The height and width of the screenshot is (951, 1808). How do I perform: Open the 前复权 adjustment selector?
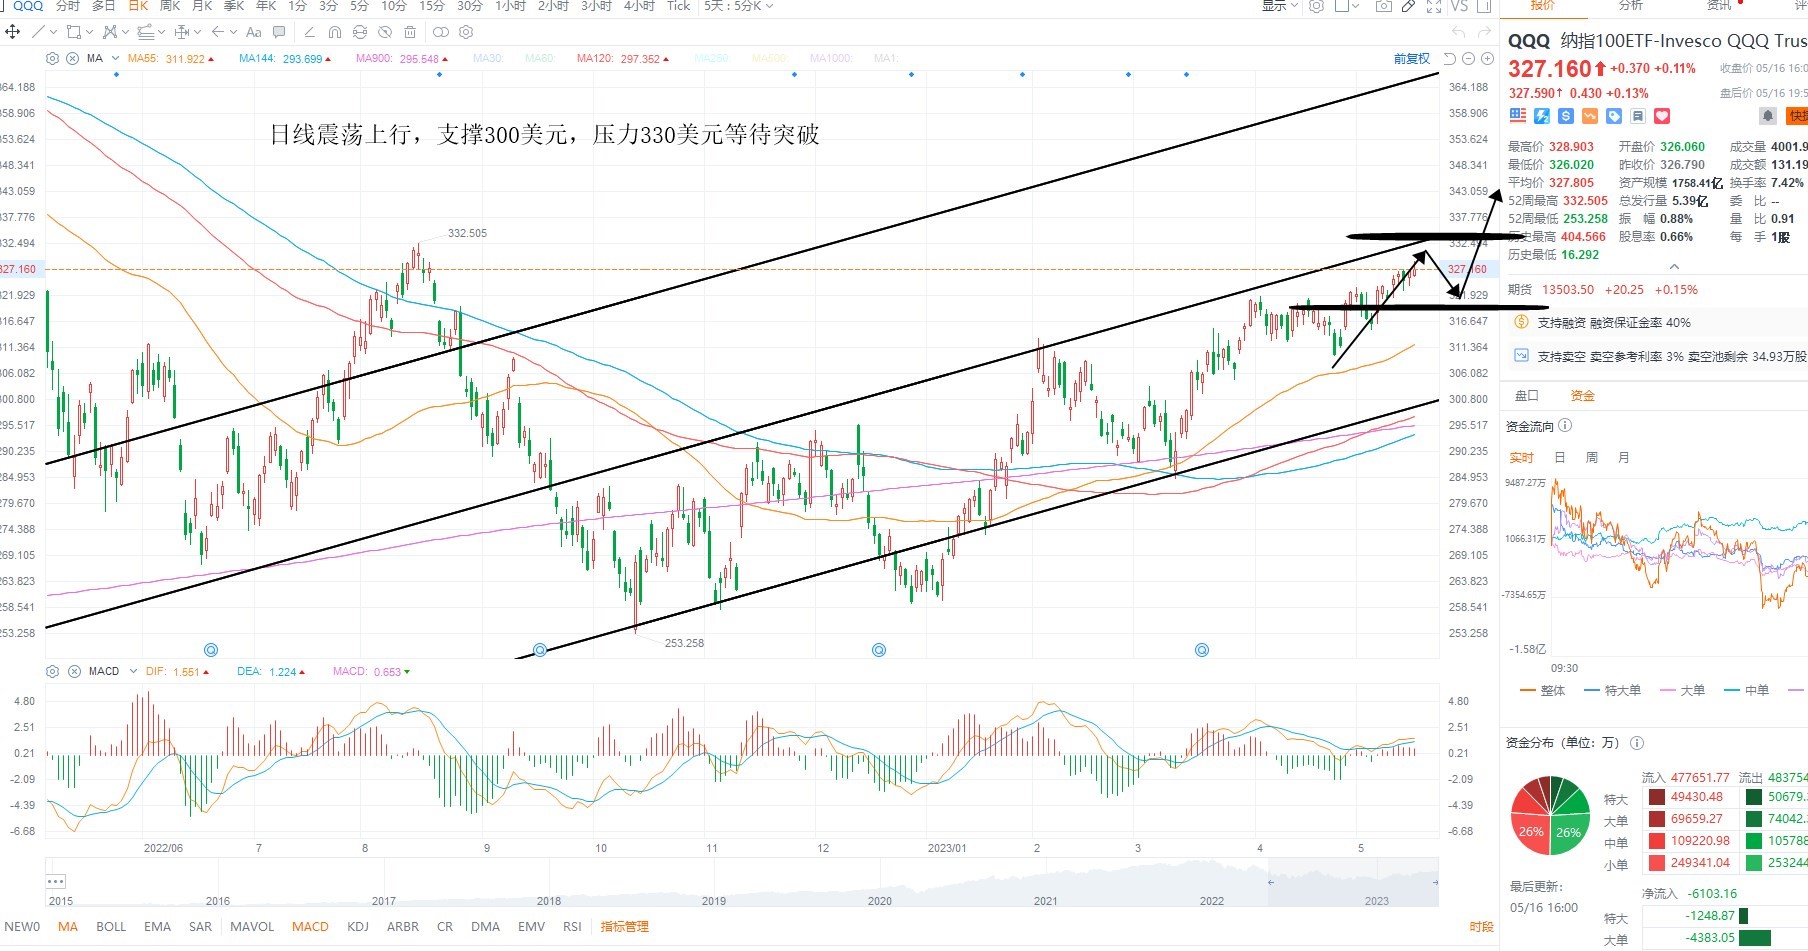1412,59
